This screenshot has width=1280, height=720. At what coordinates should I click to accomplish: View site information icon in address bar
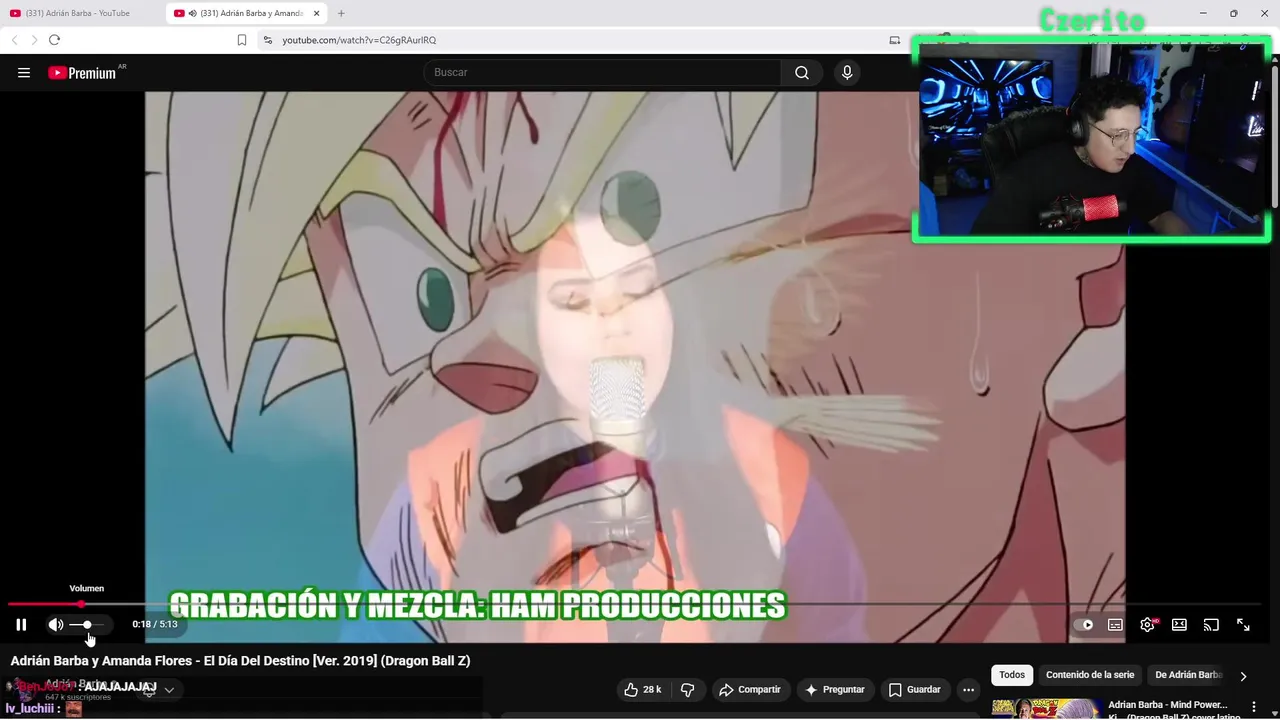coord(267,40)
